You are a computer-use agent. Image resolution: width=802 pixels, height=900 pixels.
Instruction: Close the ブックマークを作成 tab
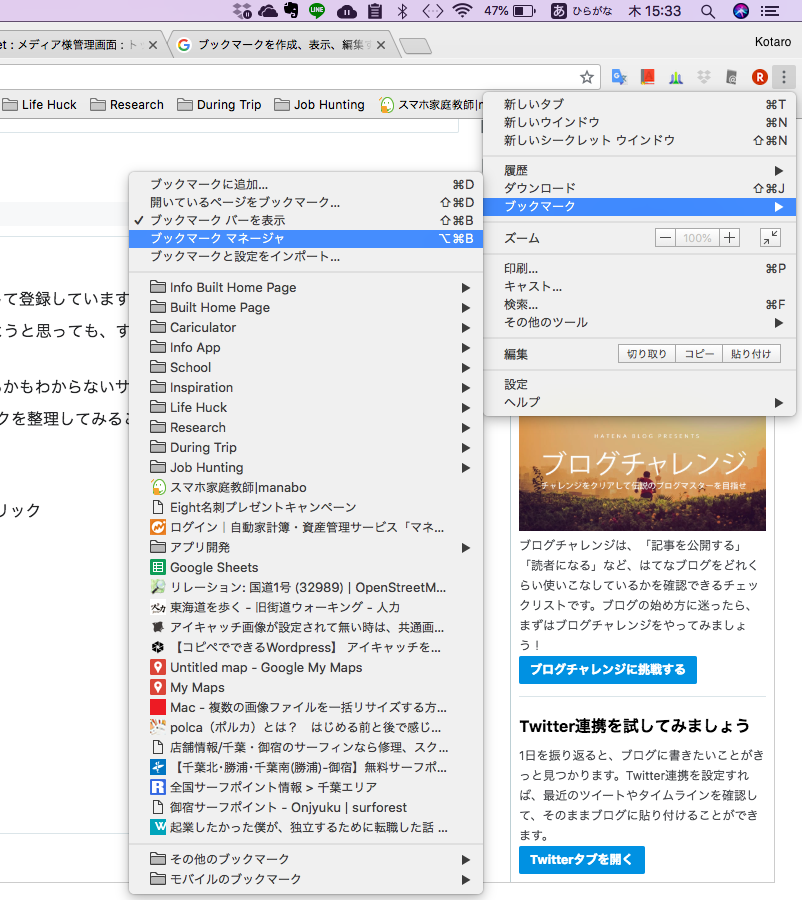click(x=381, y=45)
